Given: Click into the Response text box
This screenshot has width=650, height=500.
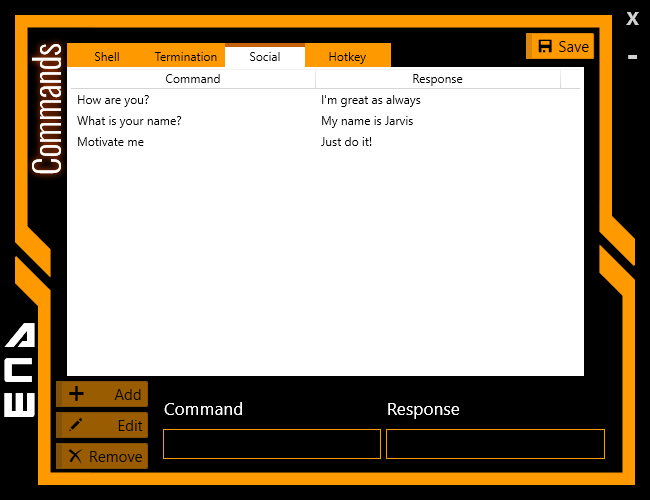Looking at the screenshot, I should pos(495,444).
